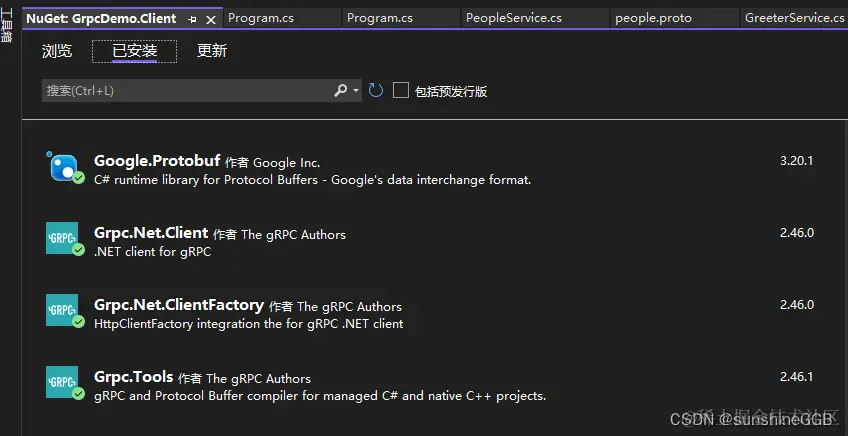Select the Grpc.Tools package name
Screen dimensions: 848x436
coord(134,376)
